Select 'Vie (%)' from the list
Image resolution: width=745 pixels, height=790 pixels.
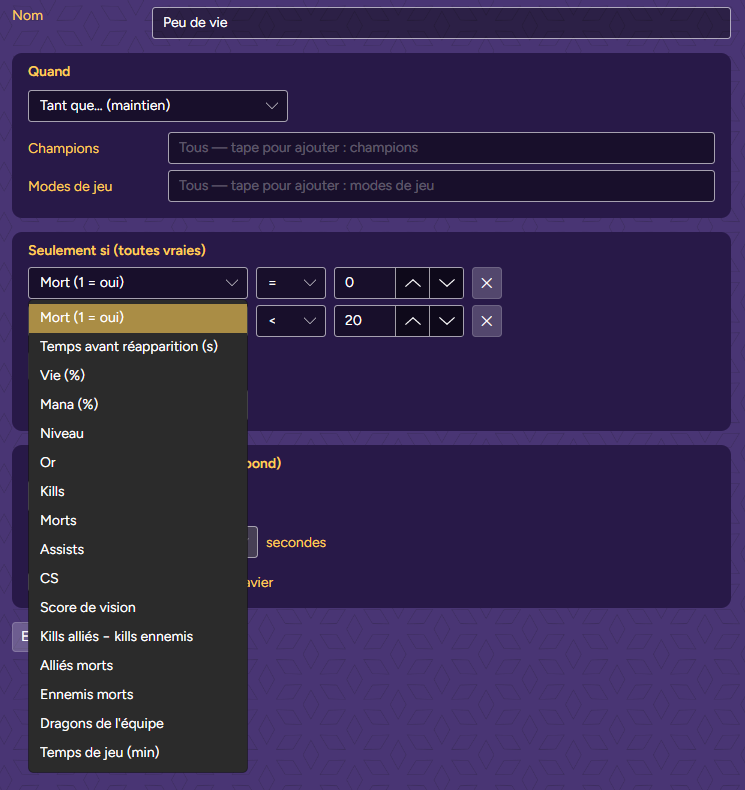pos(138,375)
